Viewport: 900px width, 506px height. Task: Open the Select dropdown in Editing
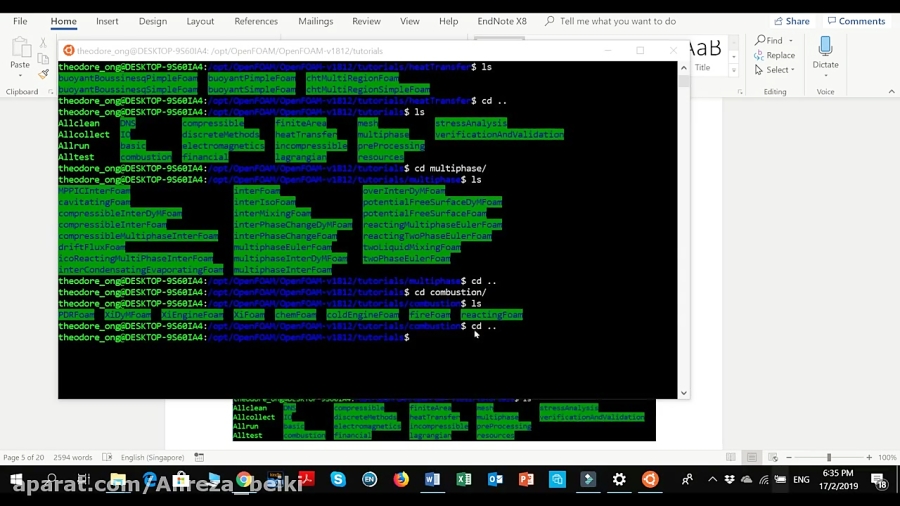pyautogui.click(x=775, y=70)
